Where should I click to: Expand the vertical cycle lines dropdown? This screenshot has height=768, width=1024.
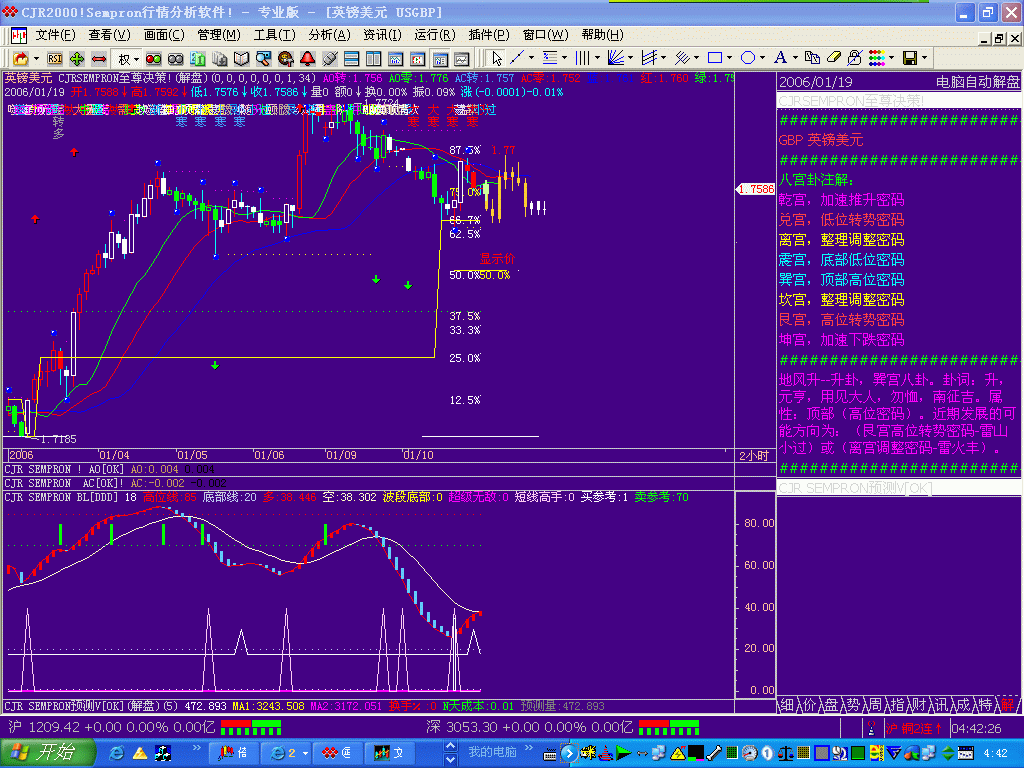click(597, 58)
